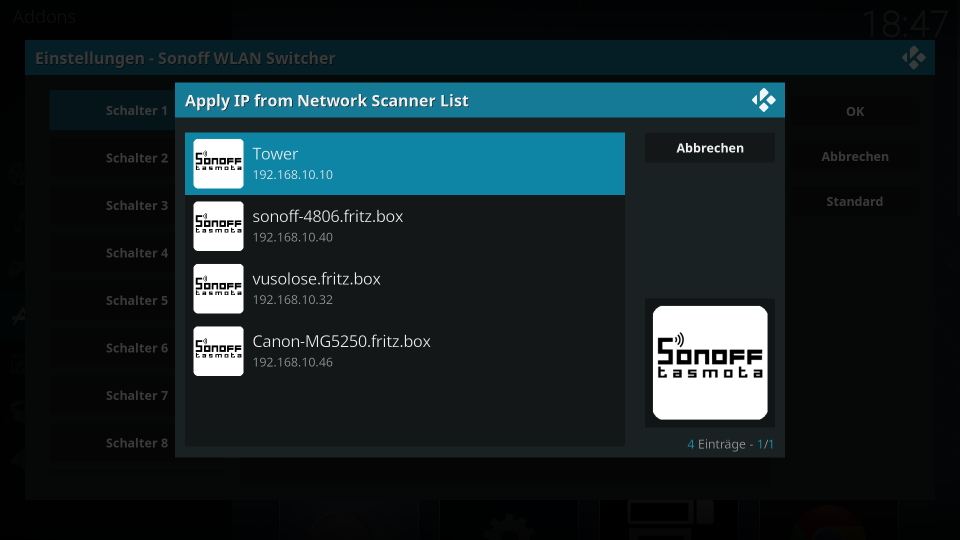Click Sonoff icon beside Canon-MG5250.fritz.box
Screen dimensions: 960x540
[x=219, y=351]
